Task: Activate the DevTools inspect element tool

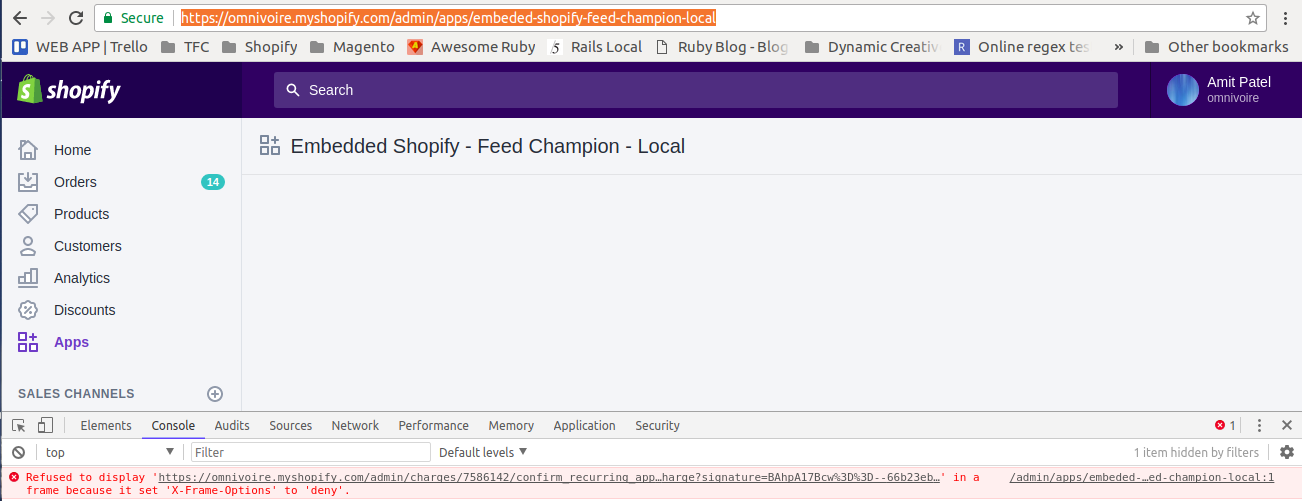Action: click(x=19, y=425)
